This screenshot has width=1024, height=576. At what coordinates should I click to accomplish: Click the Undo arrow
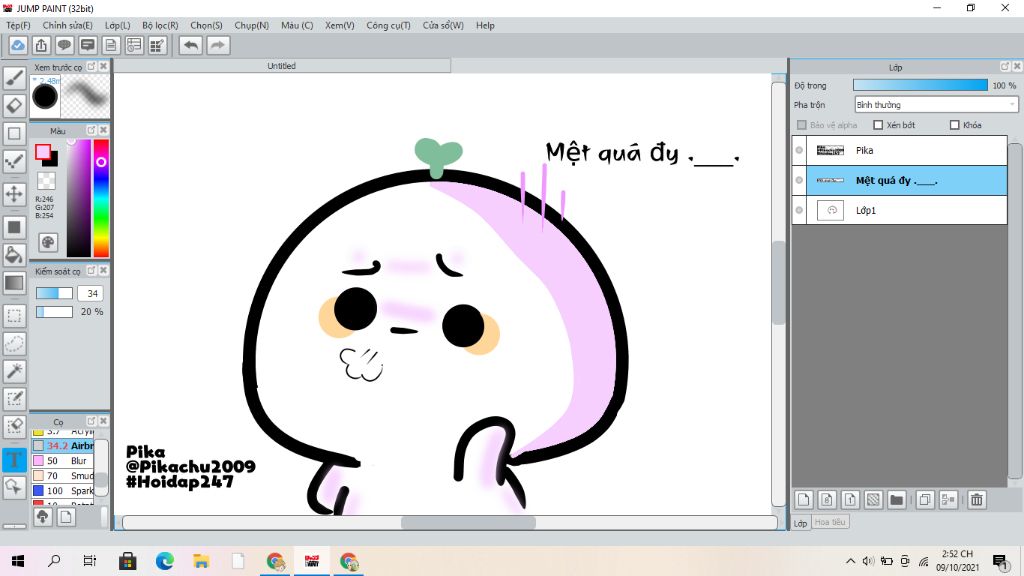(191, 45)
